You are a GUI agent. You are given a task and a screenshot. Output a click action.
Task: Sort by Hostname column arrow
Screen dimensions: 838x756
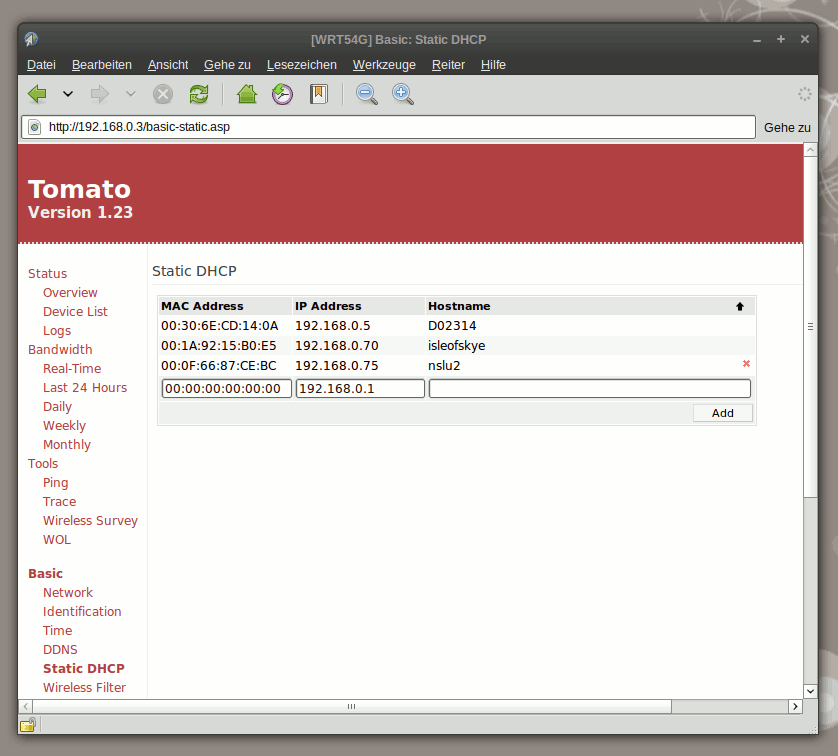(740, 306)
